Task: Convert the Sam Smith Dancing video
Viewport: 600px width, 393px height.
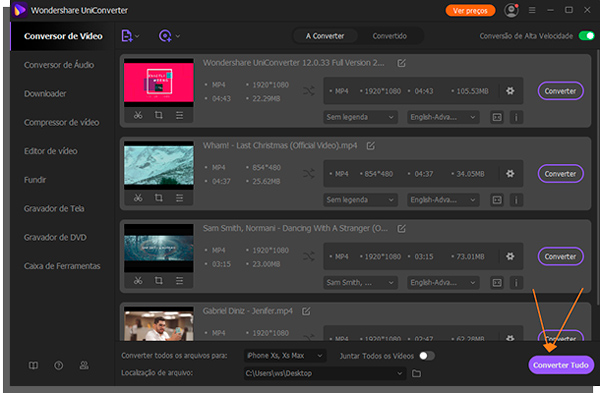Action: [561, 256]
